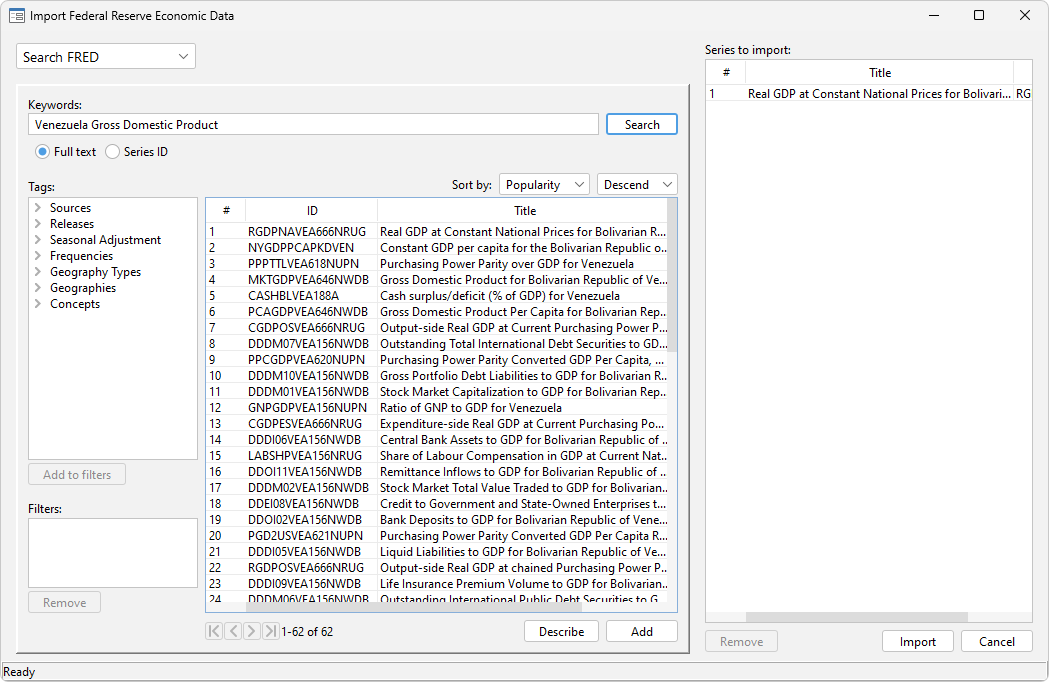
Task: Go to previous results page
Action: [233, 631]
